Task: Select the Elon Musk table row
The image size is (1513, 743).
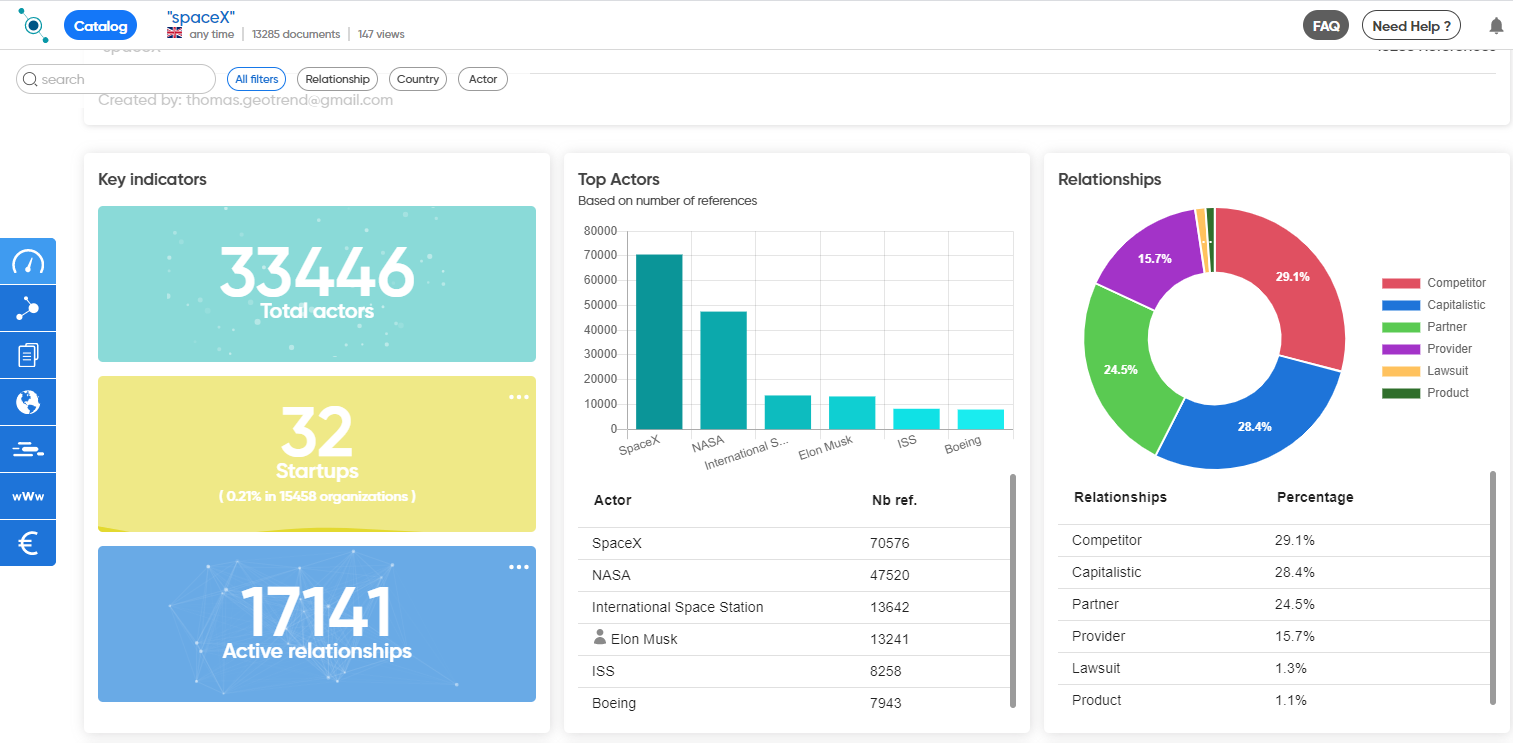Action: pos(794,639)
